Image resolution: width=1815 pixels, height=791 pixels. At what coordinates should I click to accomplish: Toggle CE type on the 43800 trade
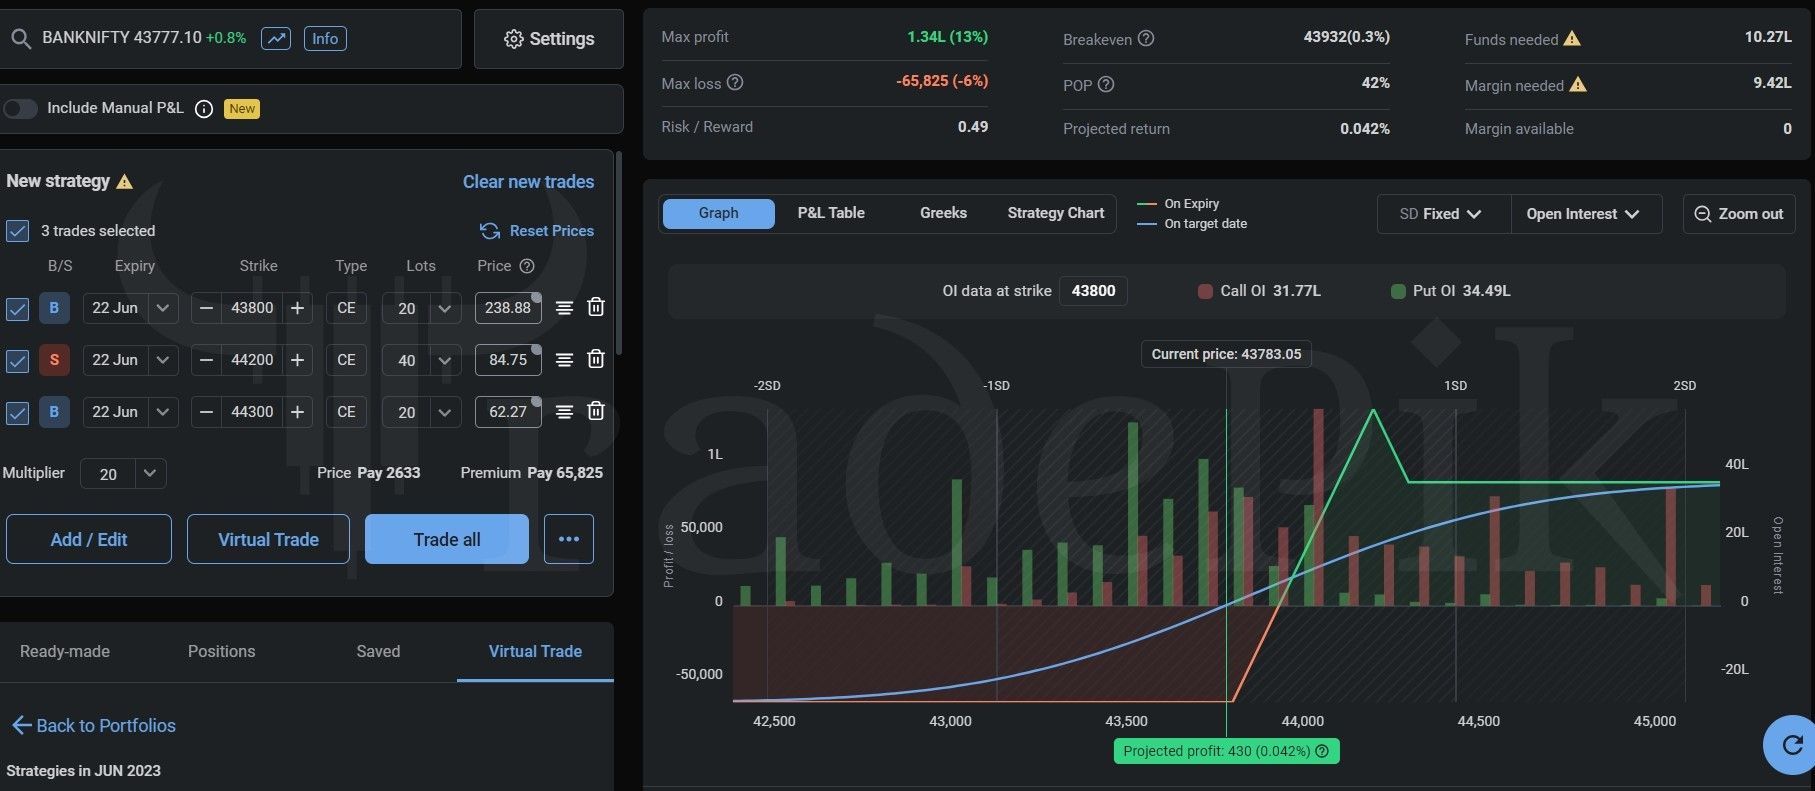click(x=346, y=308)
